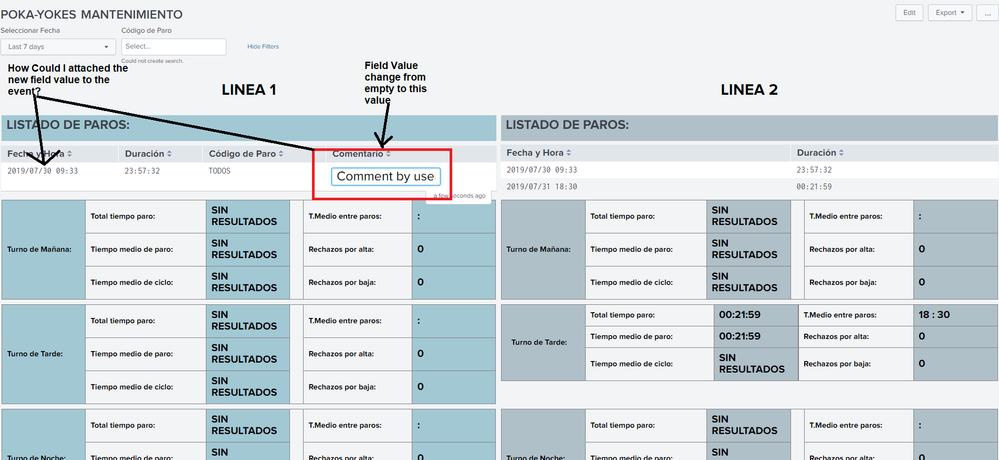The width and height of the screenshot is (999, 460).
Task: Click Linea 2 Turno de Tarde label
Action: click(539, 342)
